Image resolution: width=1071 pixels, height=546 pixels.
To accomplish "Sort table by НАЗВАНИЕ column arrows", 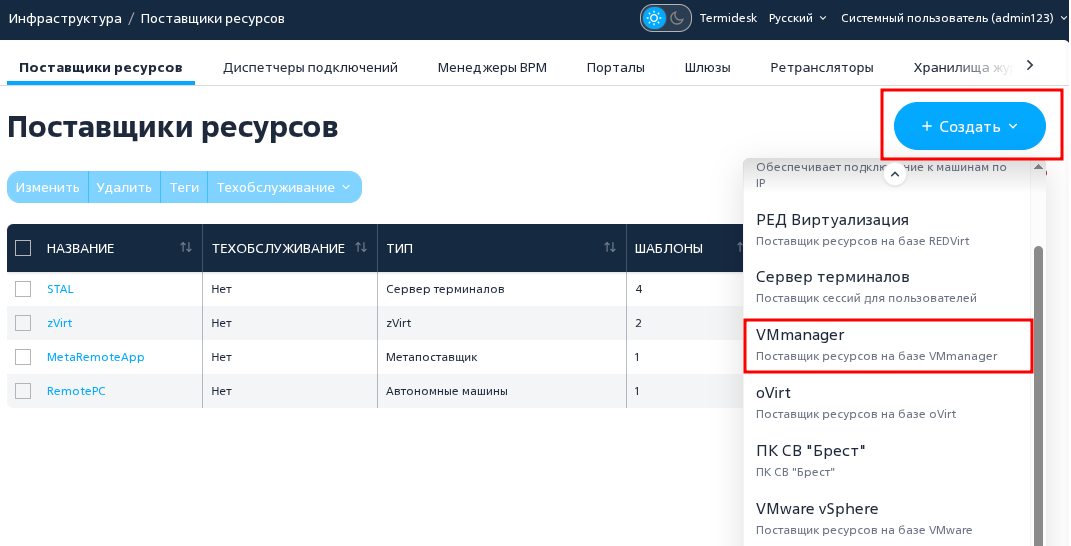I will coord(186,247).
